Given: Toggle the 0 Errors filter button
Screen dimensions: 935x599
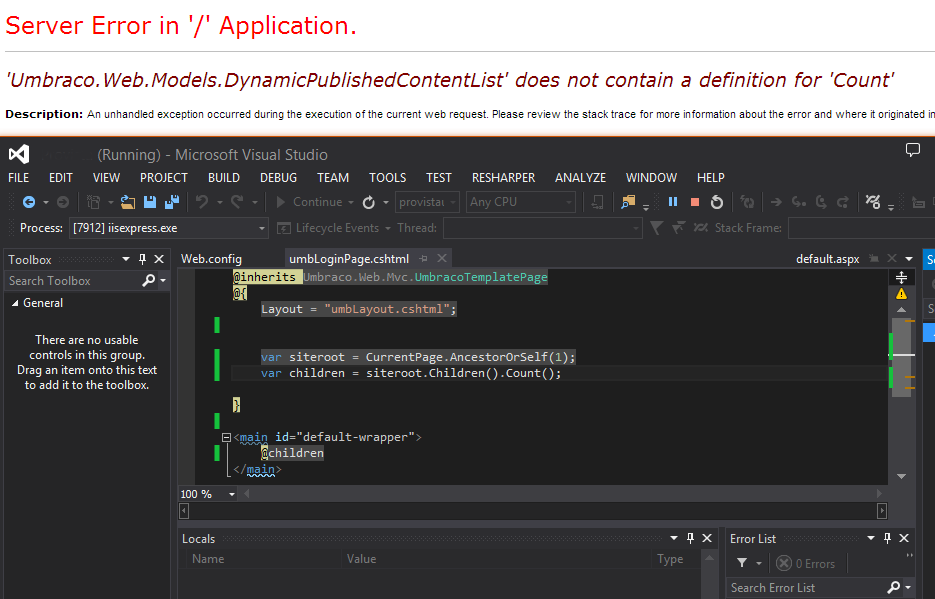Looking at the screenshot, I should (806, 563).
